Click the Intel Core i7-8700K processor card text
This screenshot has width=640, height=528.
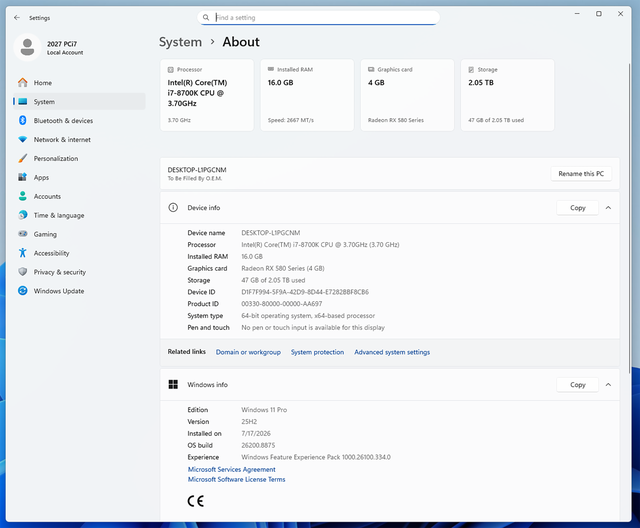coord(198,93)
